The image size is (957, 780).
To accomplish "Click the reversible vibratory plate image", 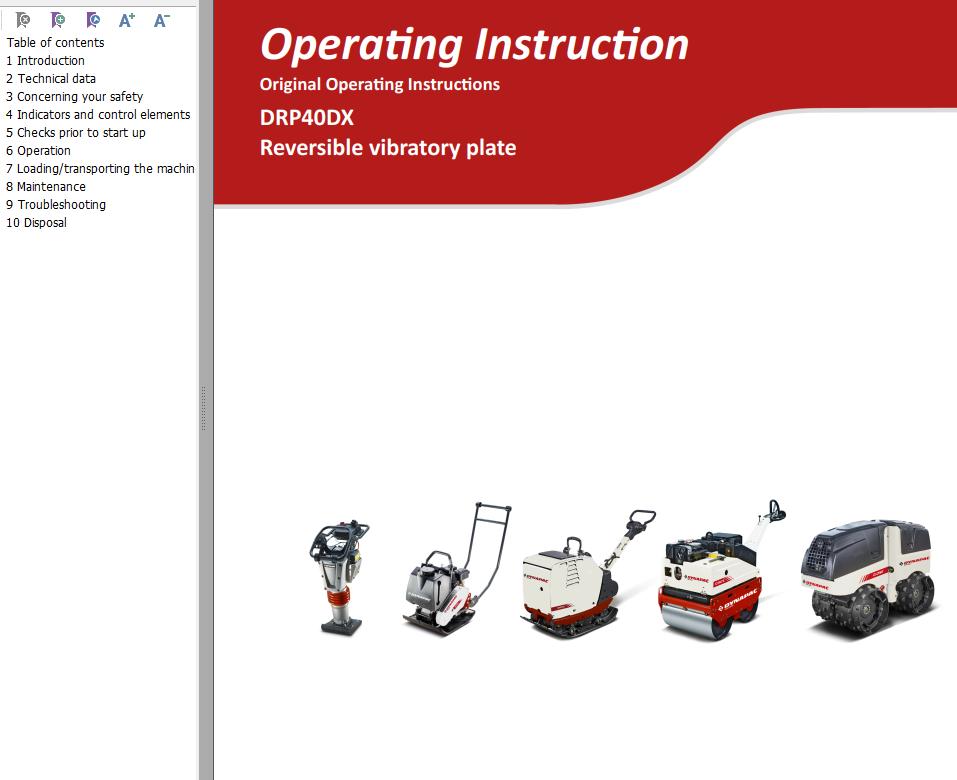I will point(588,574).
